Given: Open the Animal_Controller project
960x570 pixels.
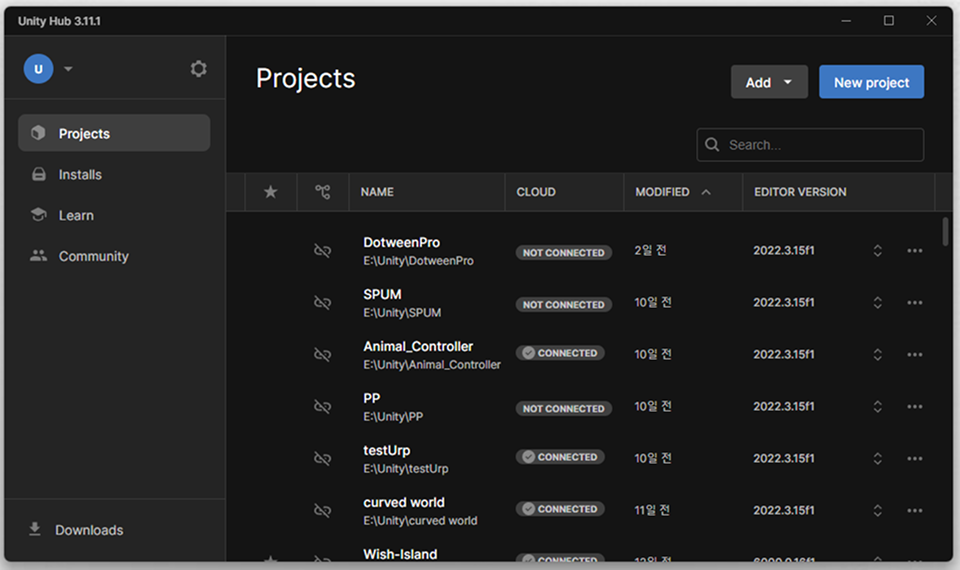Looking at the screenshot, I should tap(418, 347).
